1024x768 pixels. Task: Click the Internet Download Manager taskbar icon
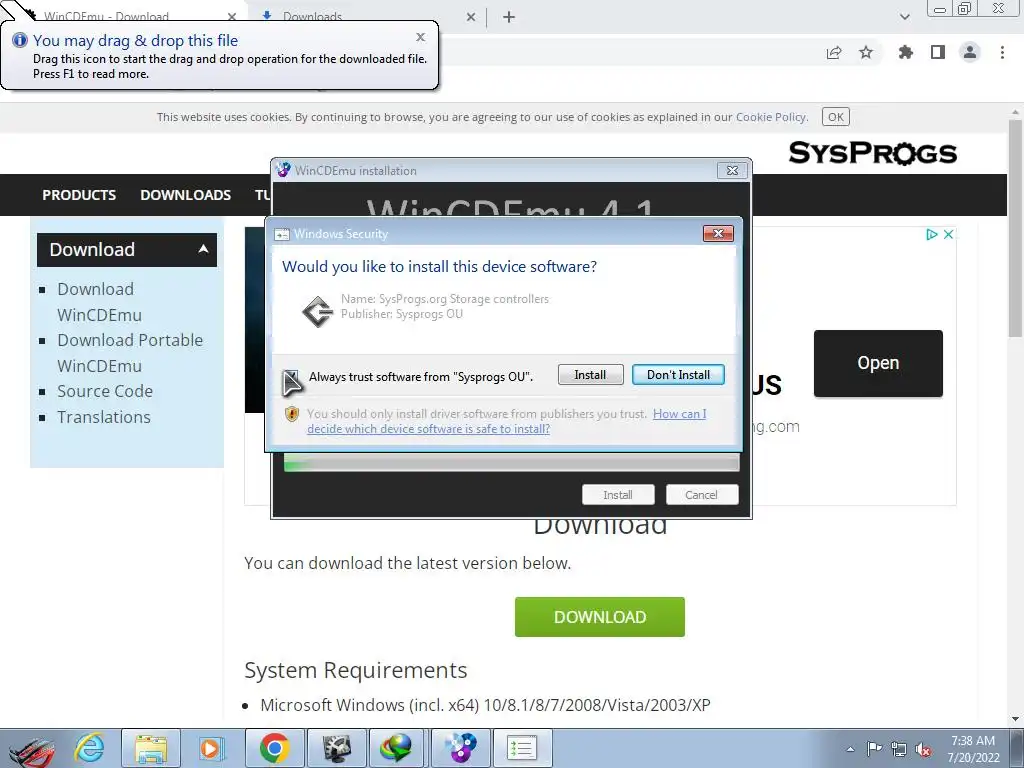click(396, 748)
